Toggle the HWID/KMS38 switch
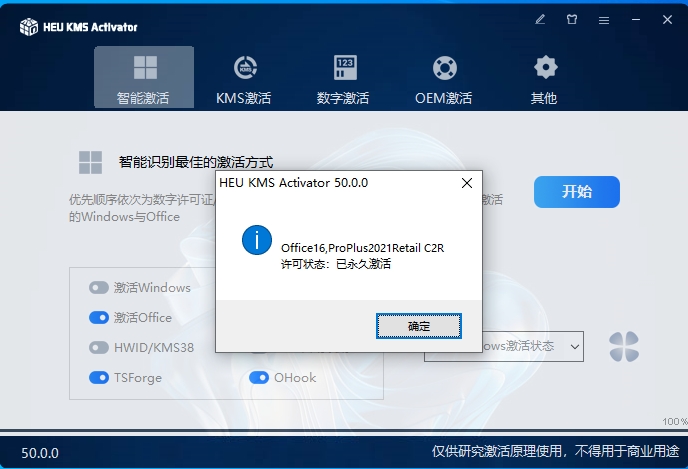Viewport: 688px width, 469px height. click(x=99, y=347)
